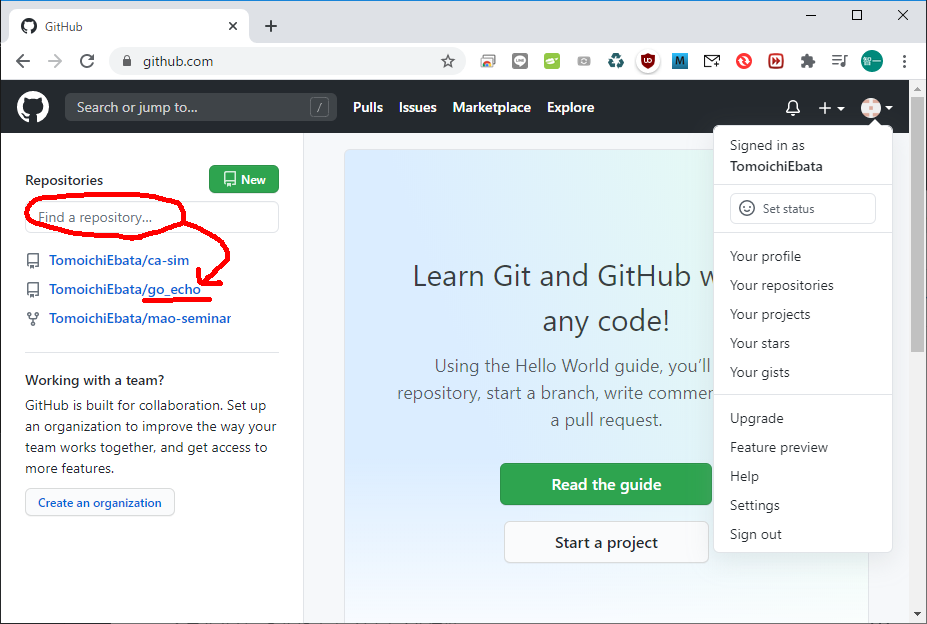Viewport: 927px width, 624px height.
Task: Focus the Find a repository field
Action: coord(152,217)
